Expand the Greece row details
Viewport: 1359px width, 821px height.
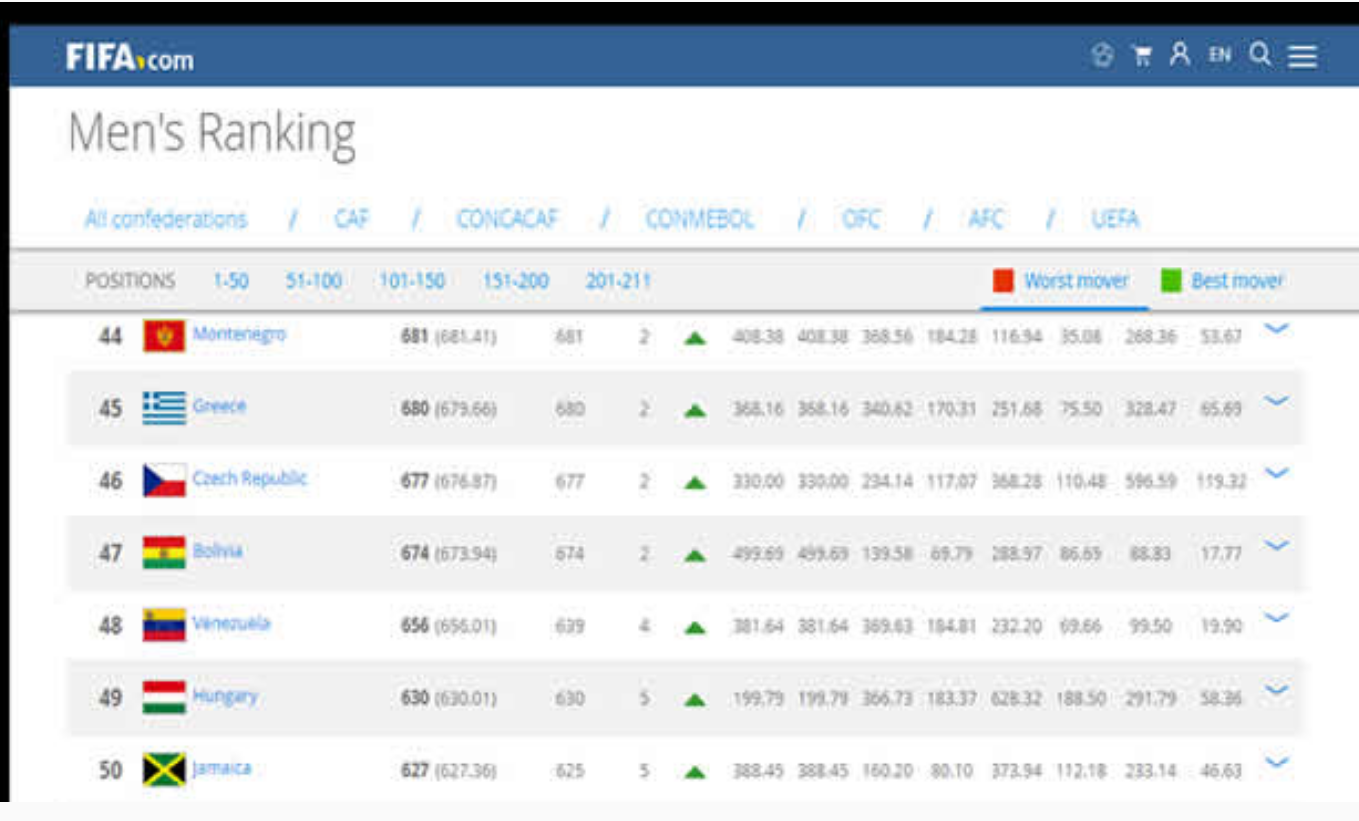tap(1277, 400)
